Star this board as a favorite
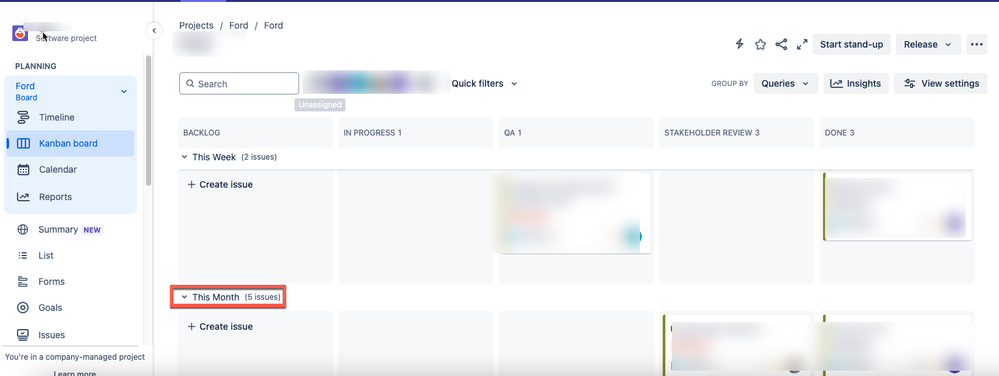 pos(760,44)
